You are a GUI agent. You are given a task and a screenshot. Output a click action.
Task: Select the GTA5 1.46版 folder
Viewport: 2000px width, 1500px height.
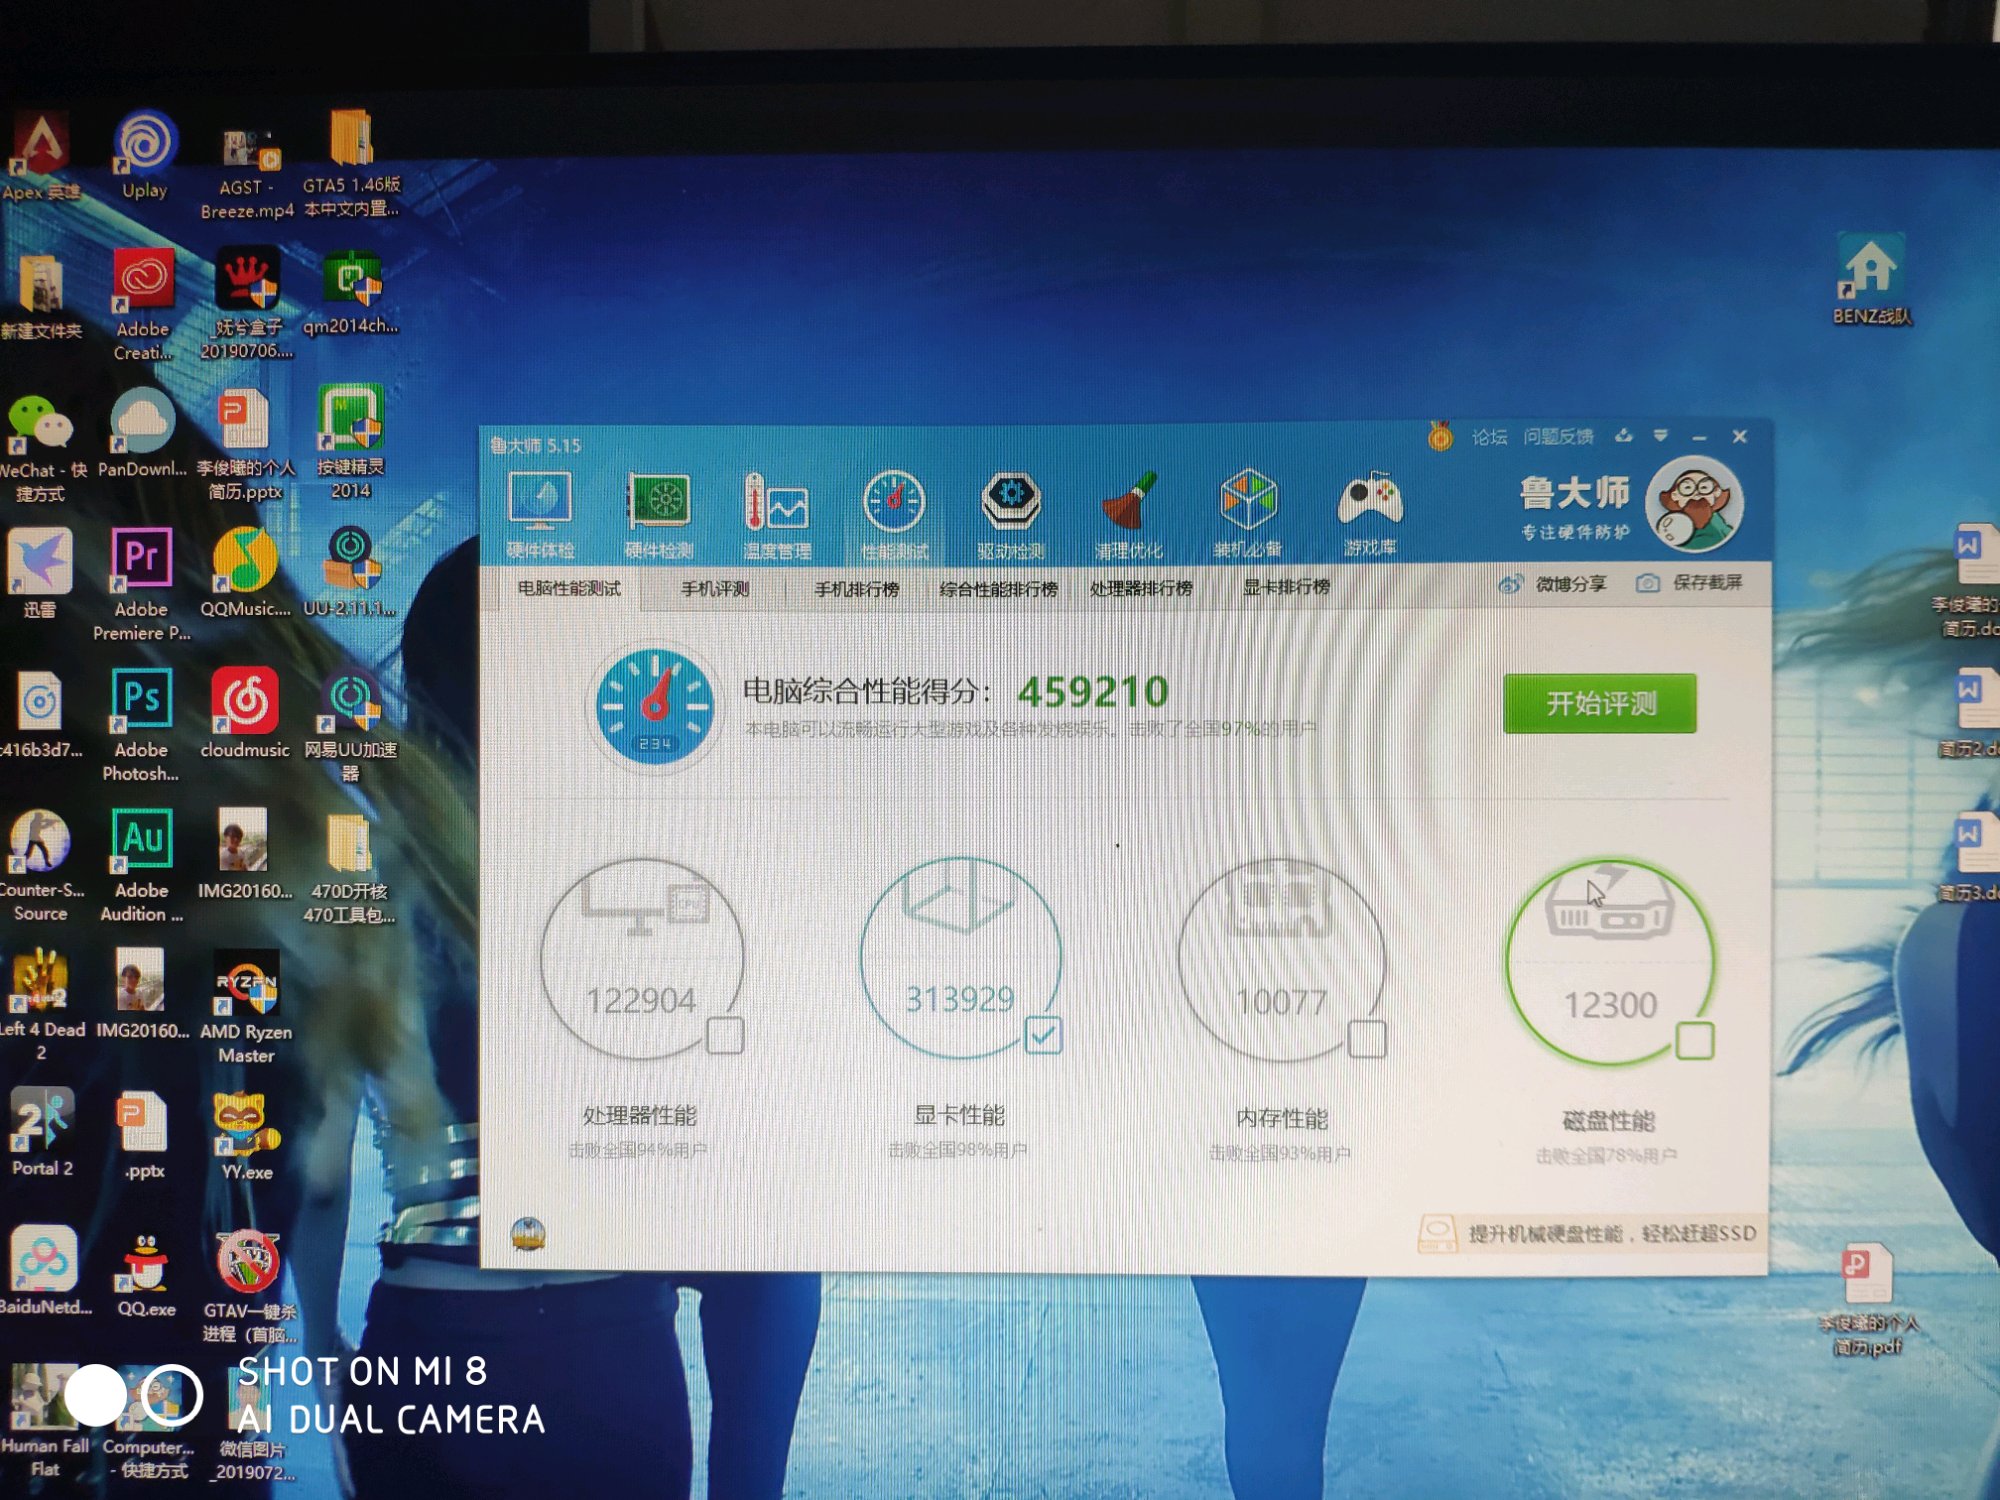pyautogui.click(x=351, y=164)
